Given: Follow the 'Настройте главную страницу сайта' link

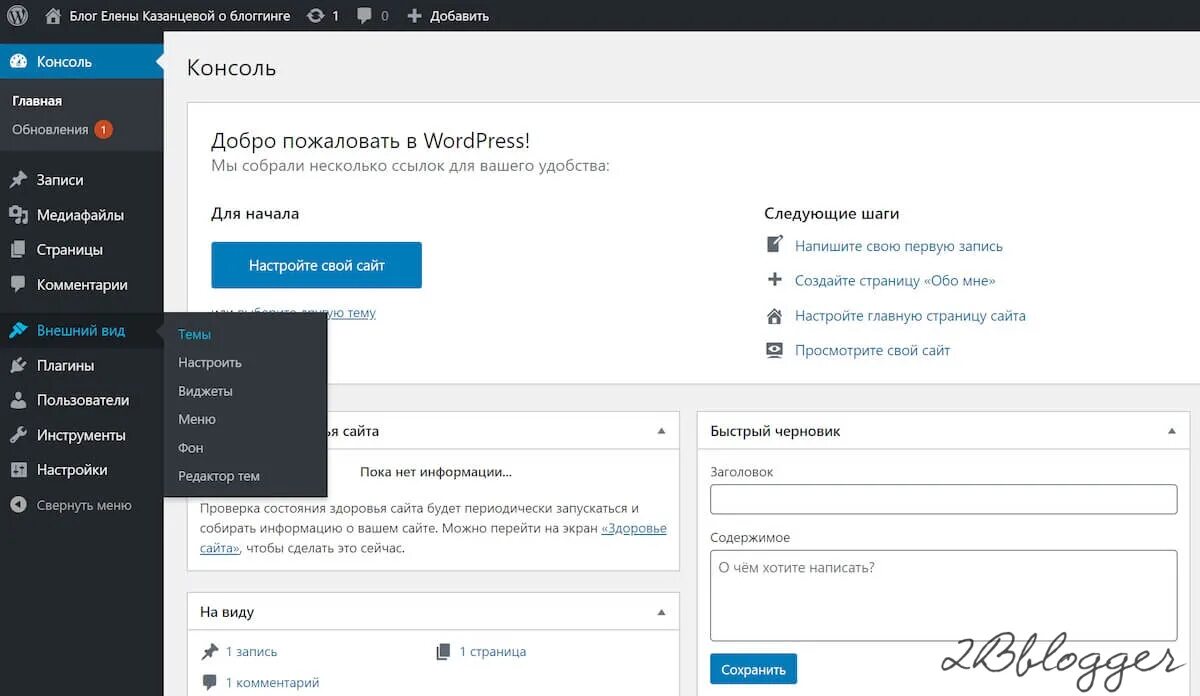Looking at the screenshot, I should (910, 316).
